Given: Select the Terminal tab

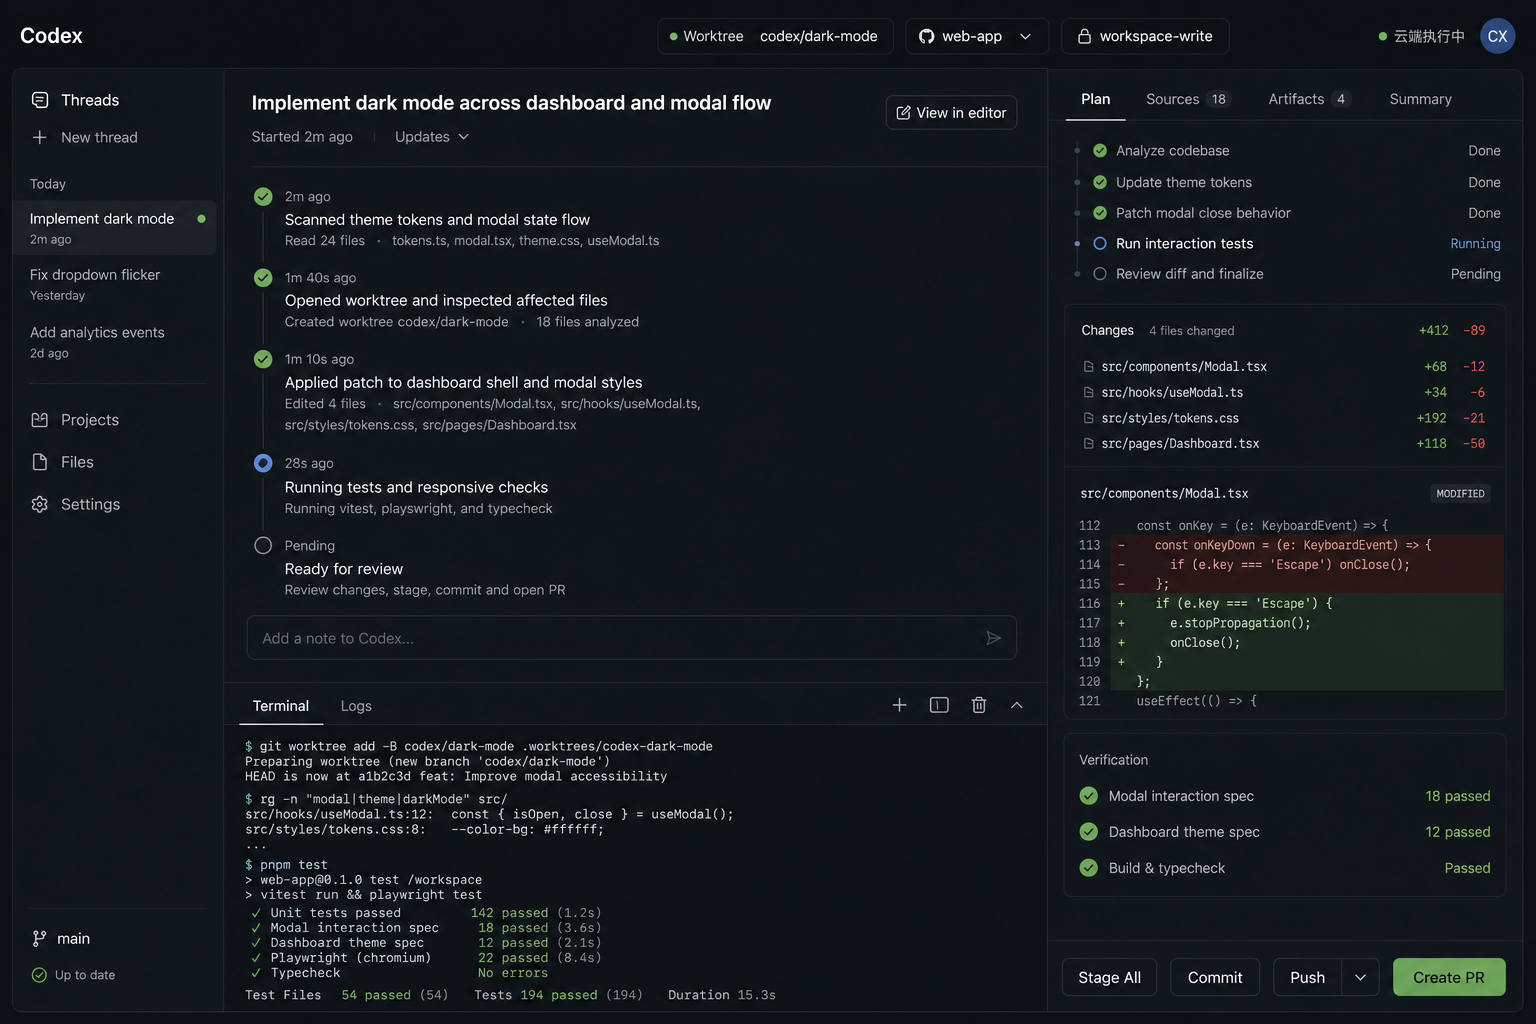Looking at the screenshot, I should (x=281, y=706).
